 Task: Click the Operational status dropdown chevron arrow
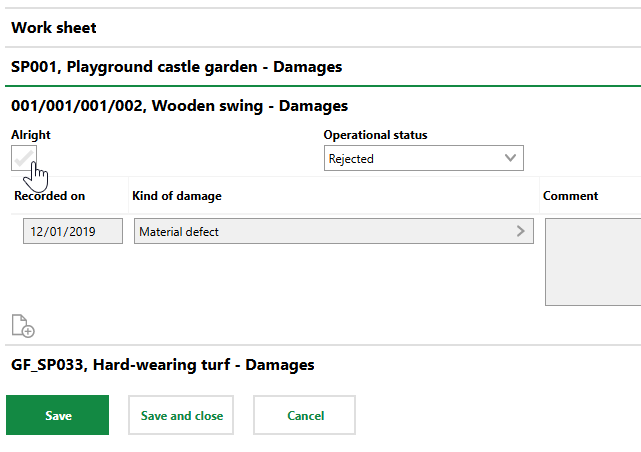coord(511,158)
